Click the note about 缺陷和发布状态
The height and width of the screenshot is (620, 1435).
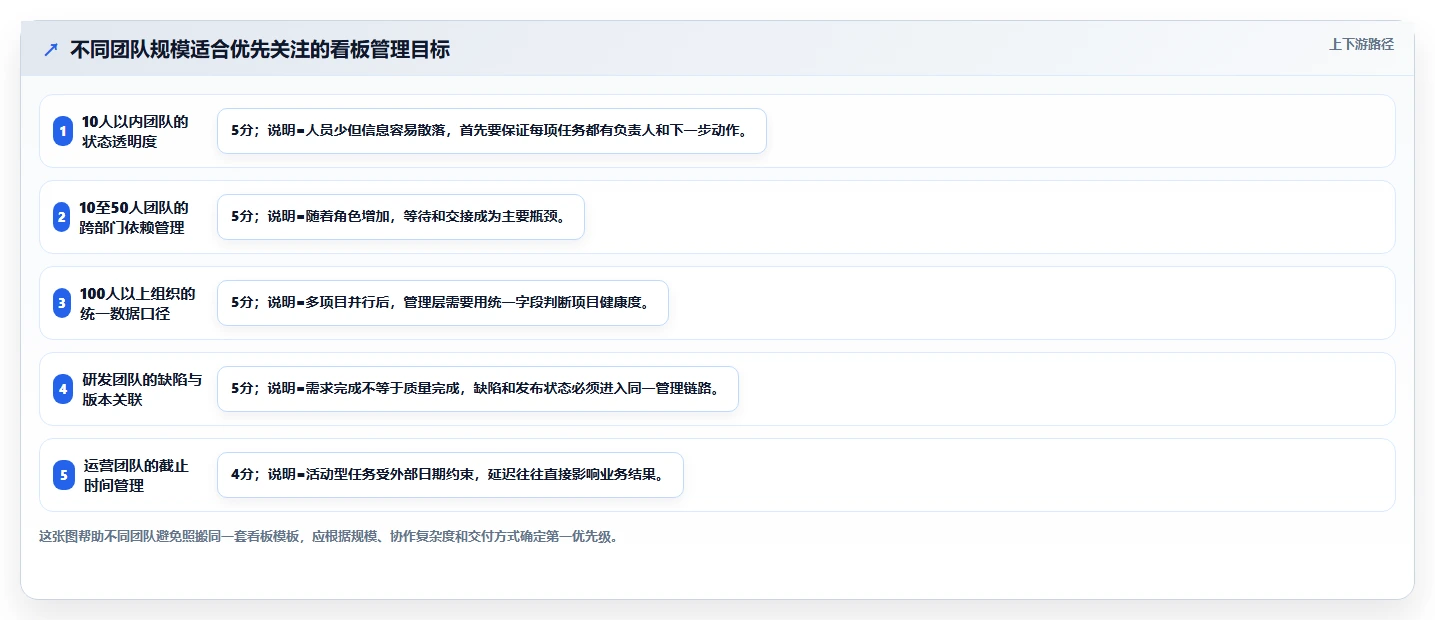coord(477,389)
